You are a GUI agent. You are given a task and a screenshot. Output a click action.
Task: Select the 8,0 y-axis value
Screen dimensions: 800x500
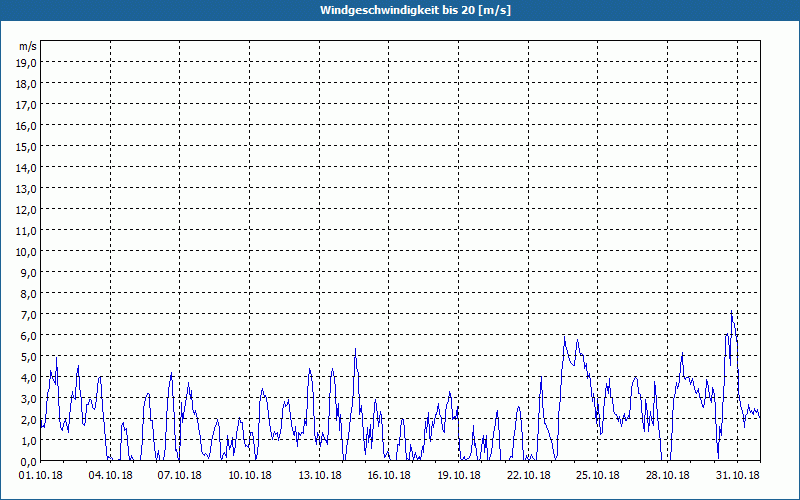[29, 294]
